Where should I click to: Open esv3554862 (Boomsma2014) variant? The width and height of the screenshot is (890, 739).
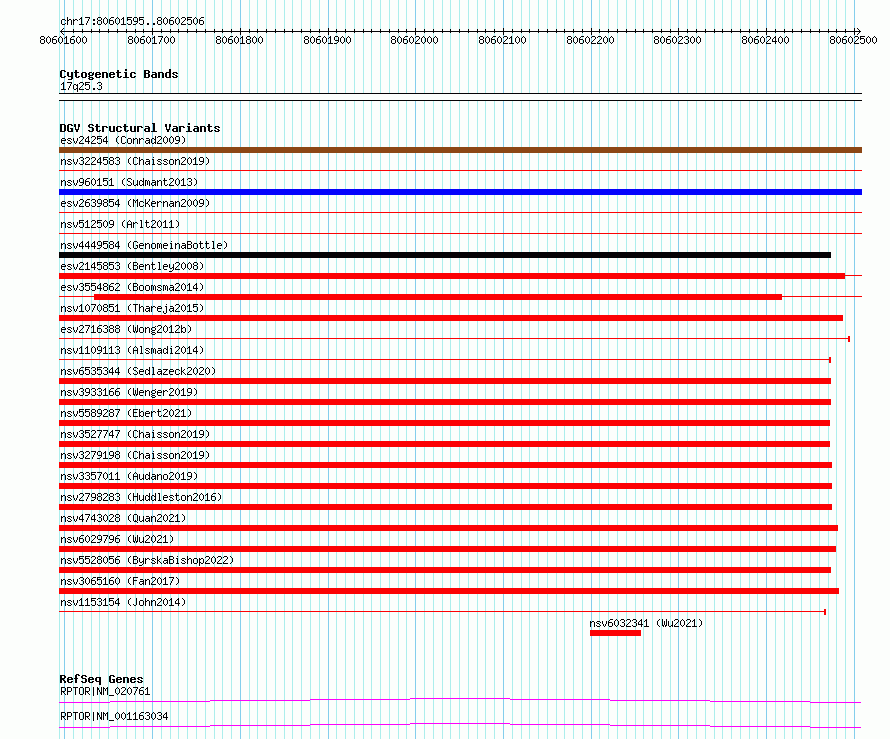[132, 287]
